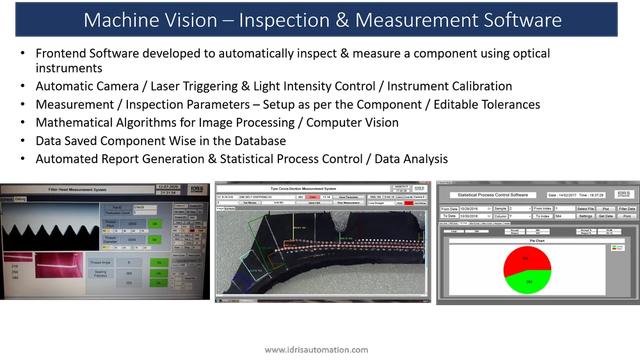Expand the Column dropdown
Image resolution: width=640 pixels, height=362 pixels.
tap(520, 216)
